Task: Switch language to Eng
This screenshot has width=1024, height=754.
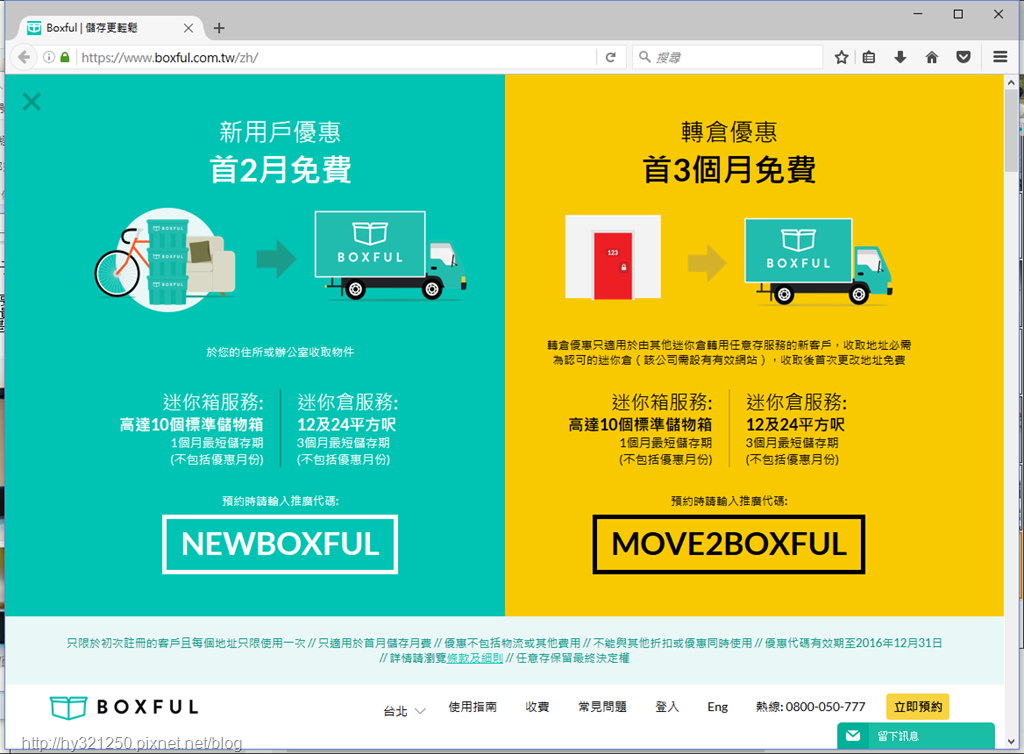Action: pyautogui.click(x=718, y=707)
